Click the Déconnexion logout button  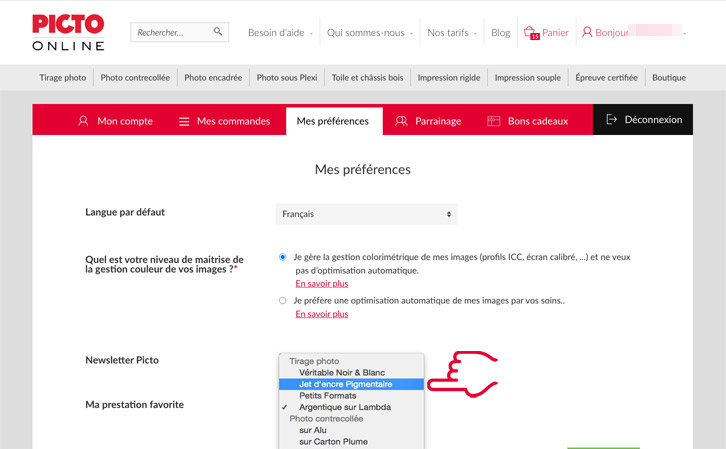pos(644,120)
